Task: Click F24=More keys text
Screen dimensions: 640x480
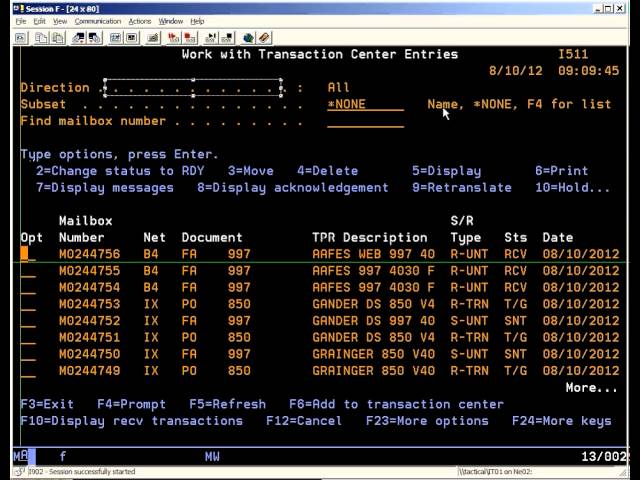Action: click(x=562, y=421)
